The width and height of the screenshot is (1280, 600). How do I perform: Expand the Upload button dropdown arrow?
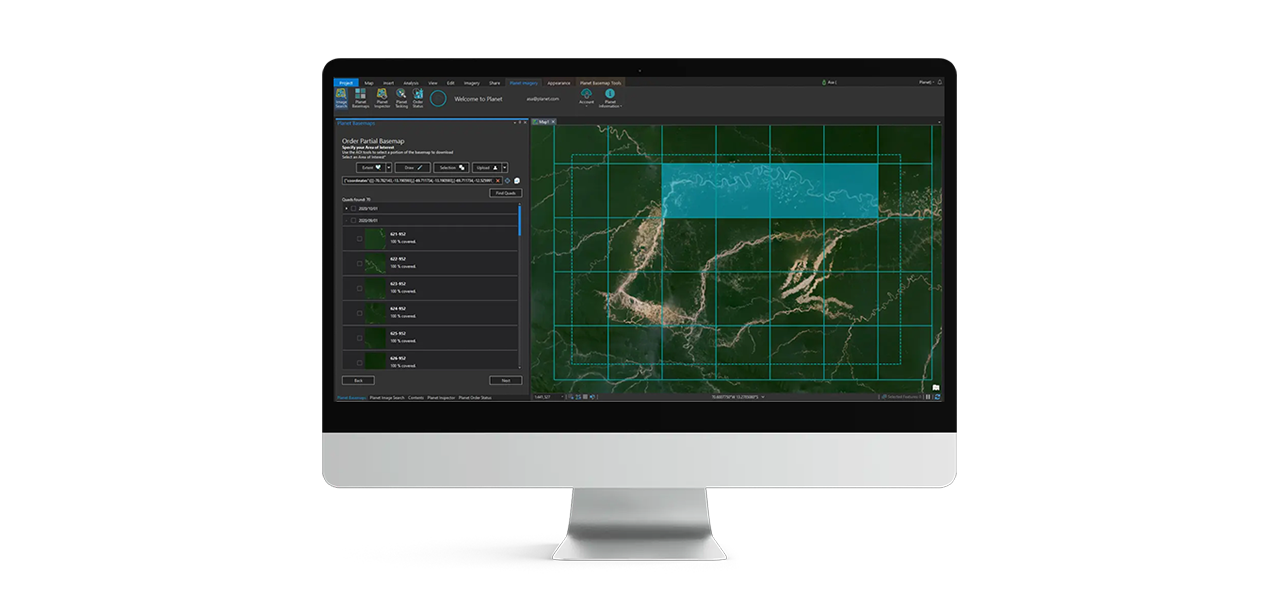pos(505,168)
